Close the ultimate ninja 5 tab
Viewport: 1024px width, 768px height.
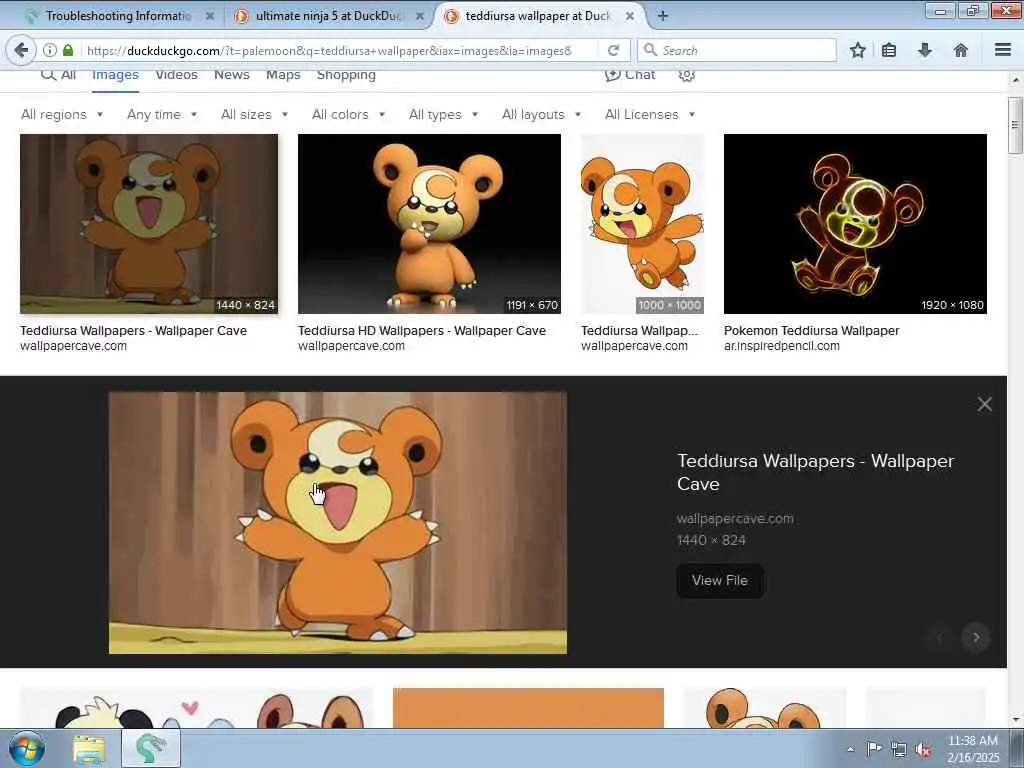point(420,16)
